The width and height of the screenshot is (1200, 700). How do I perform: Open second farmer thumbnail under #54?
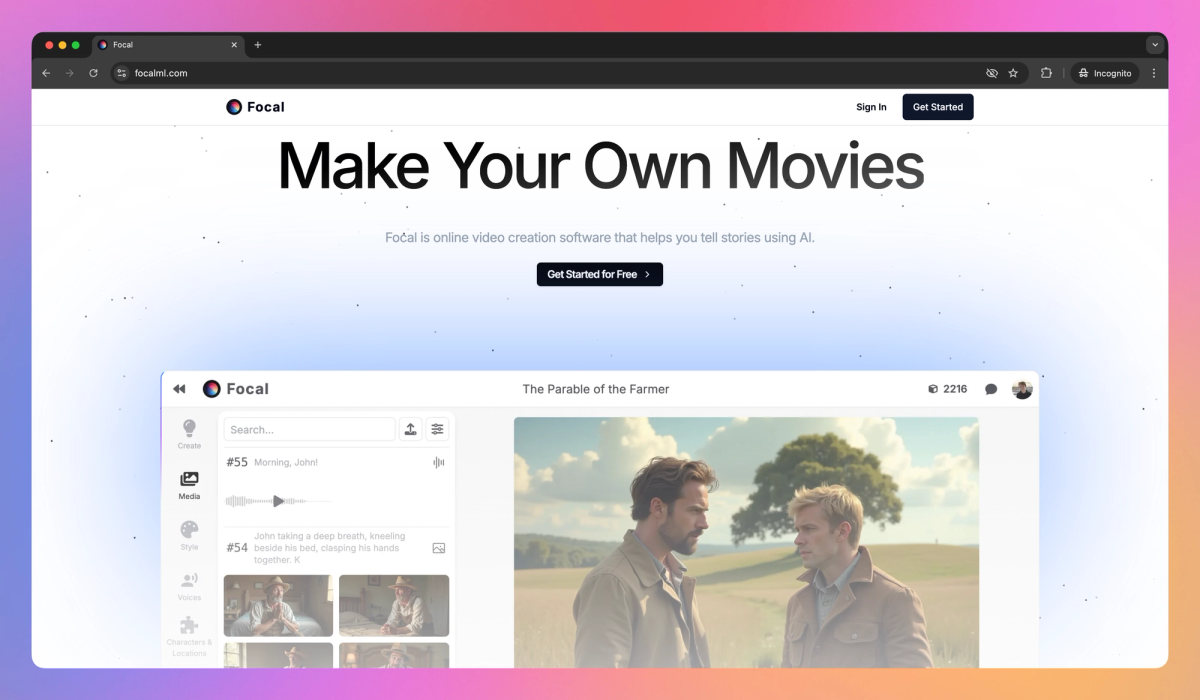coord(394,605)
